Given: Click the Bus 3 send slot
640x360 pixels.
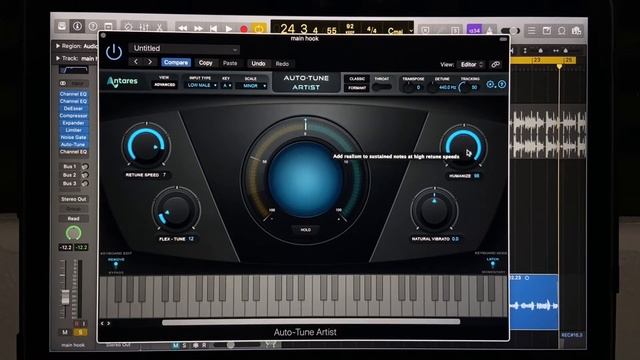Looking at the screenshot, I should tap(69, 184).
